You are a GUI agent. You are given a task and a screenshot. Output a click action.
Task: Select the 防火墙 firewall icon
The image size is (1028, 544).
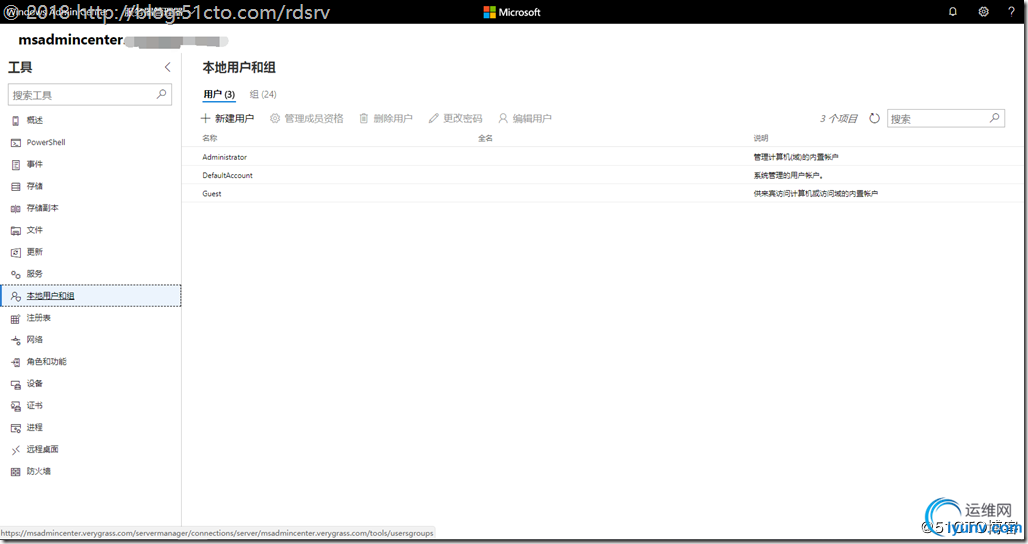click(x=16, y=472)
